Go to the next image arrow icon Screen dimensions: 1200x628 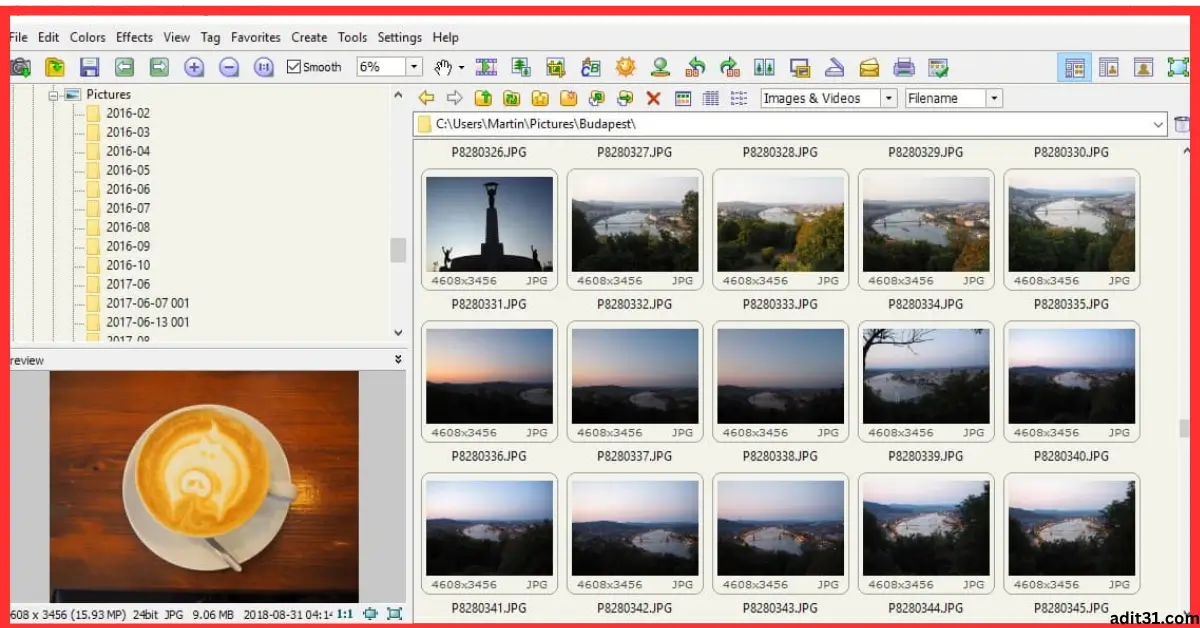tap(159, 67)
